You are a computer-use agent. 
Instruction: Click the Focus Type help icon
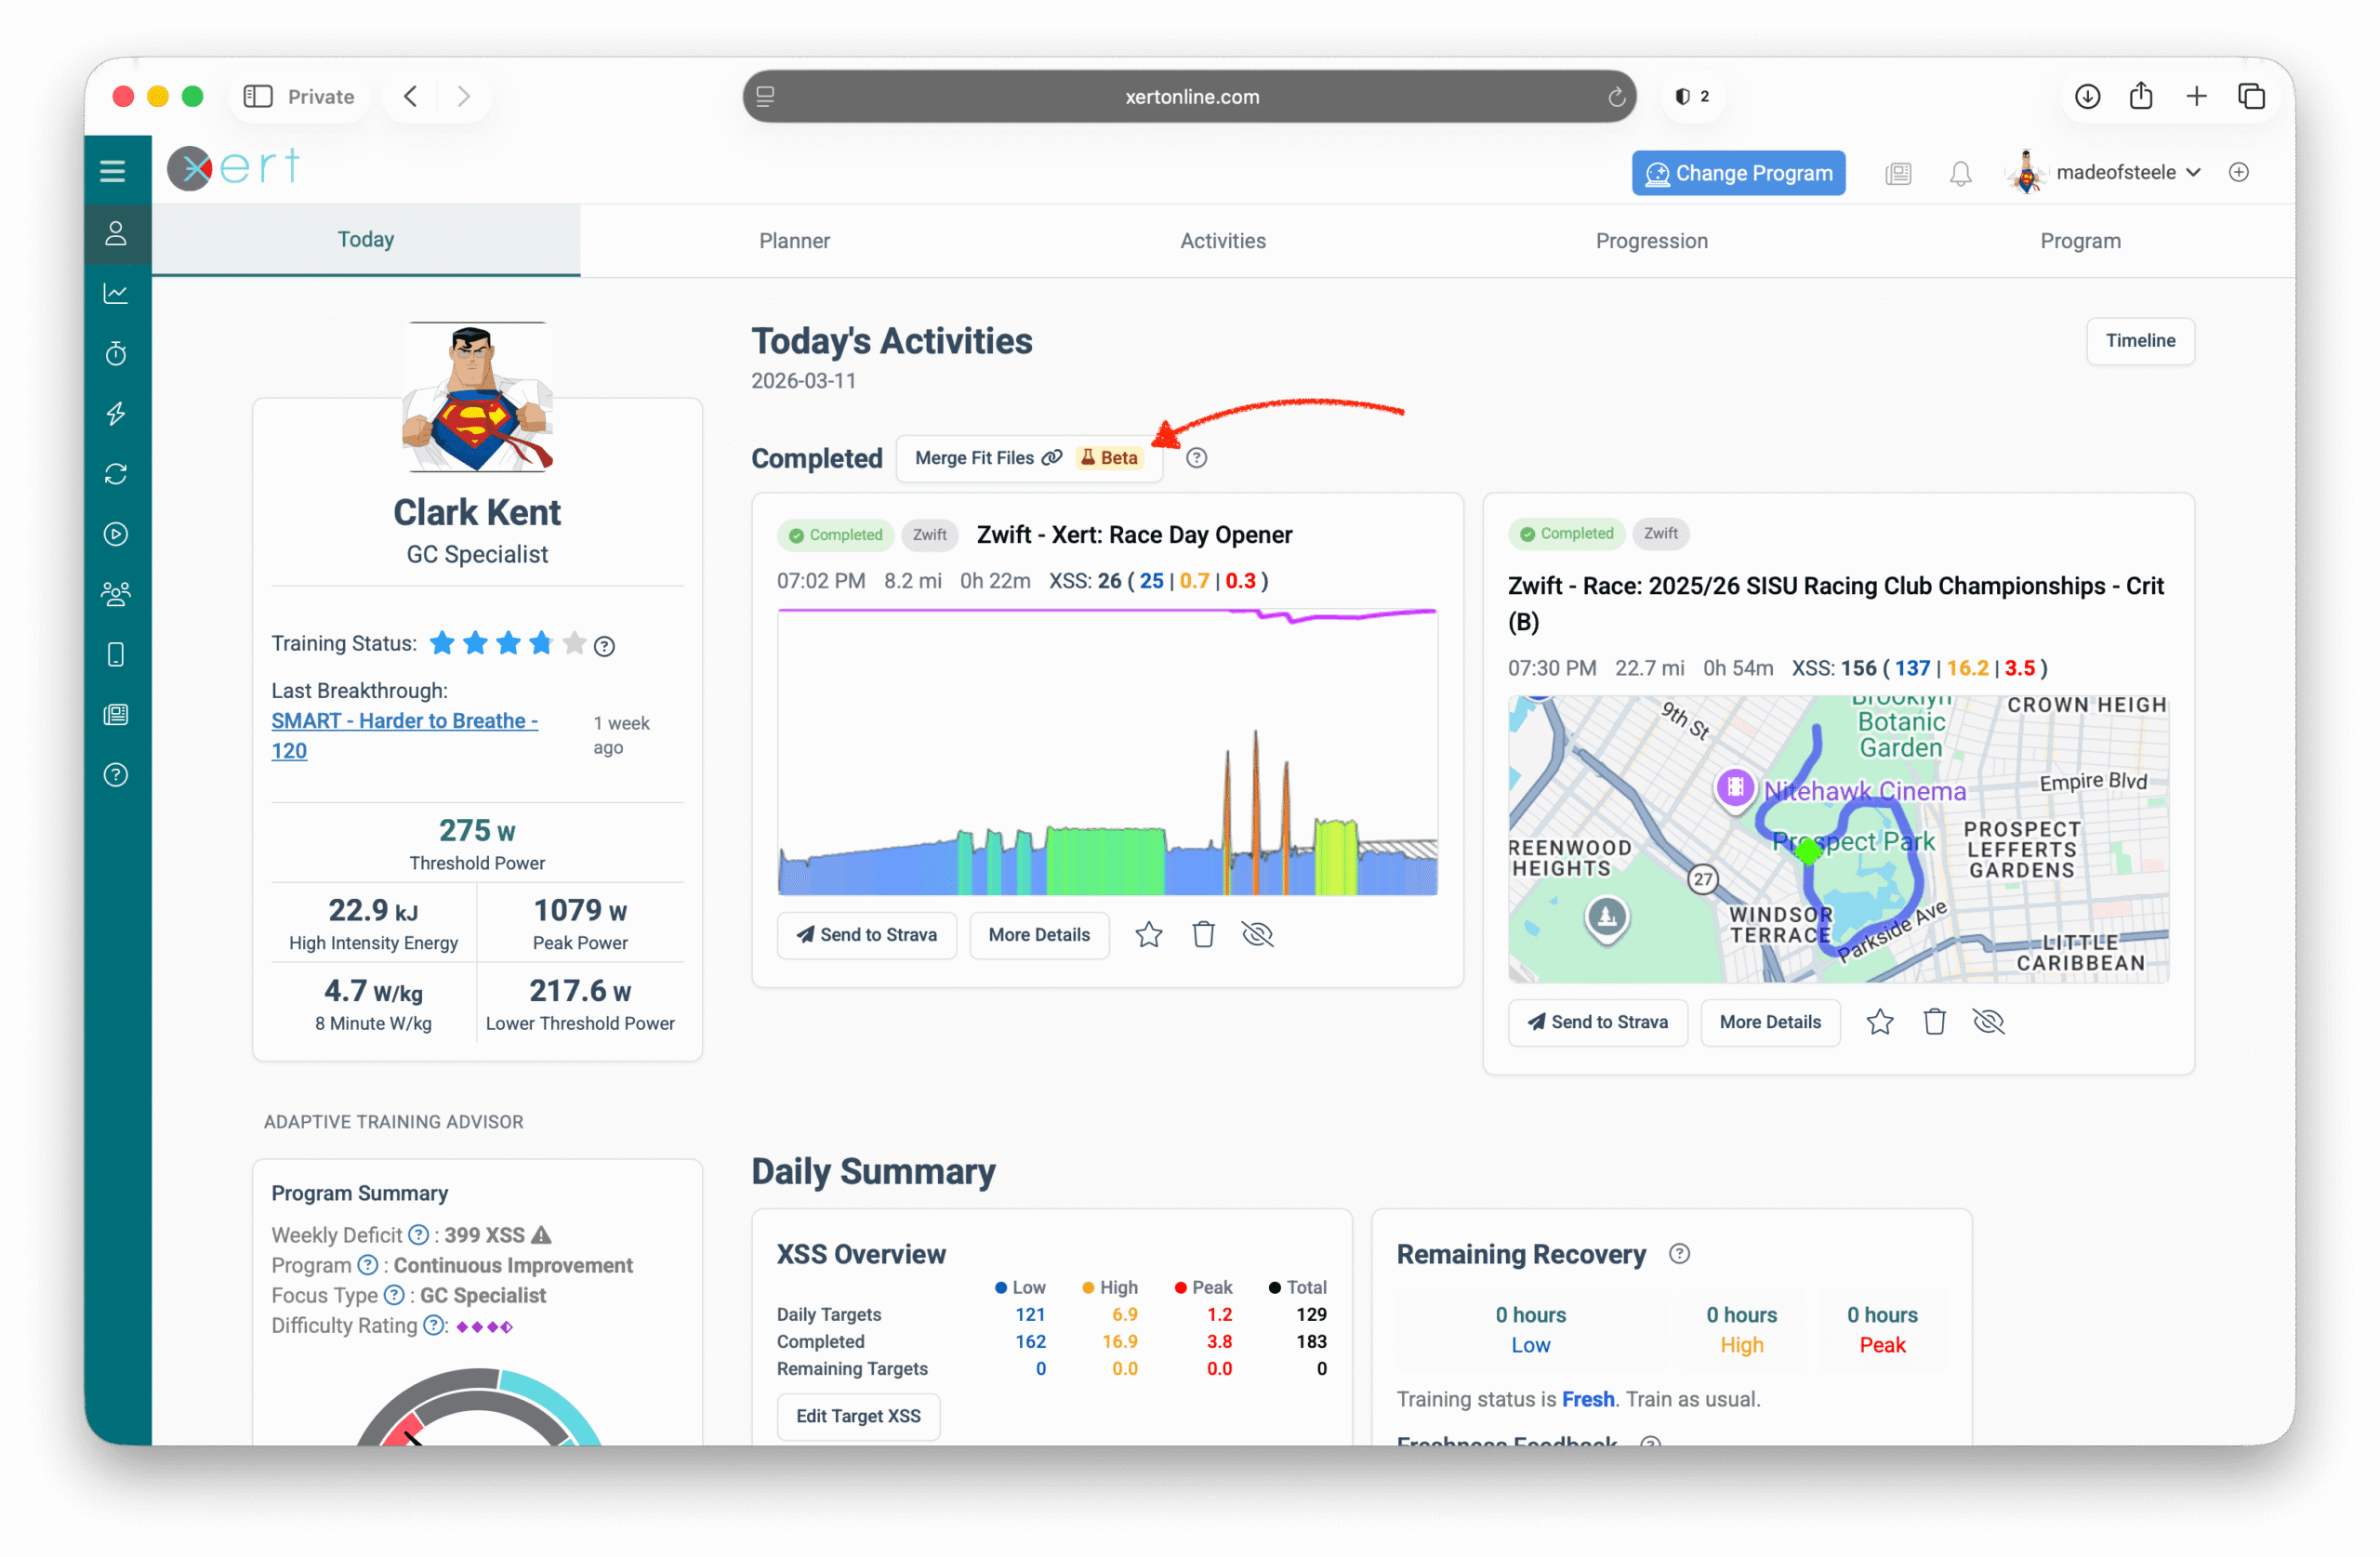(x=395, y=1295)
